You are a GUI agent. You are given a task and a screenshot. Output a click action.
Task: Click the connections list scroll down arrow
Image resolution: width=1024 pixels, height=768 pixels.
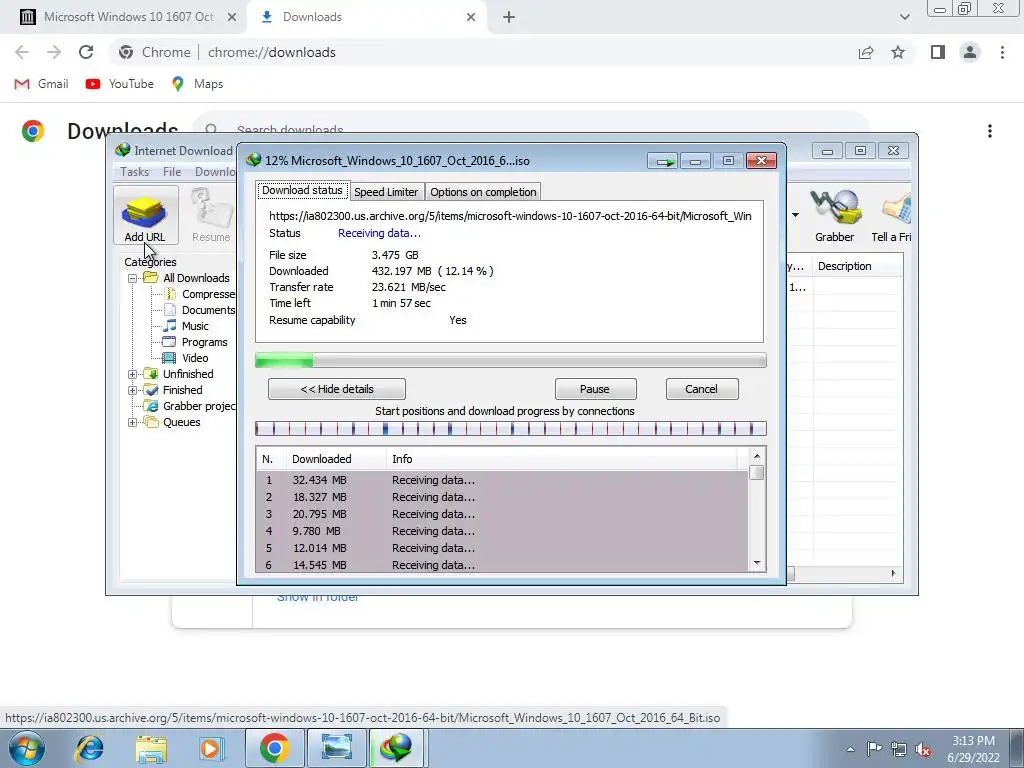click(x=757, y=563)
